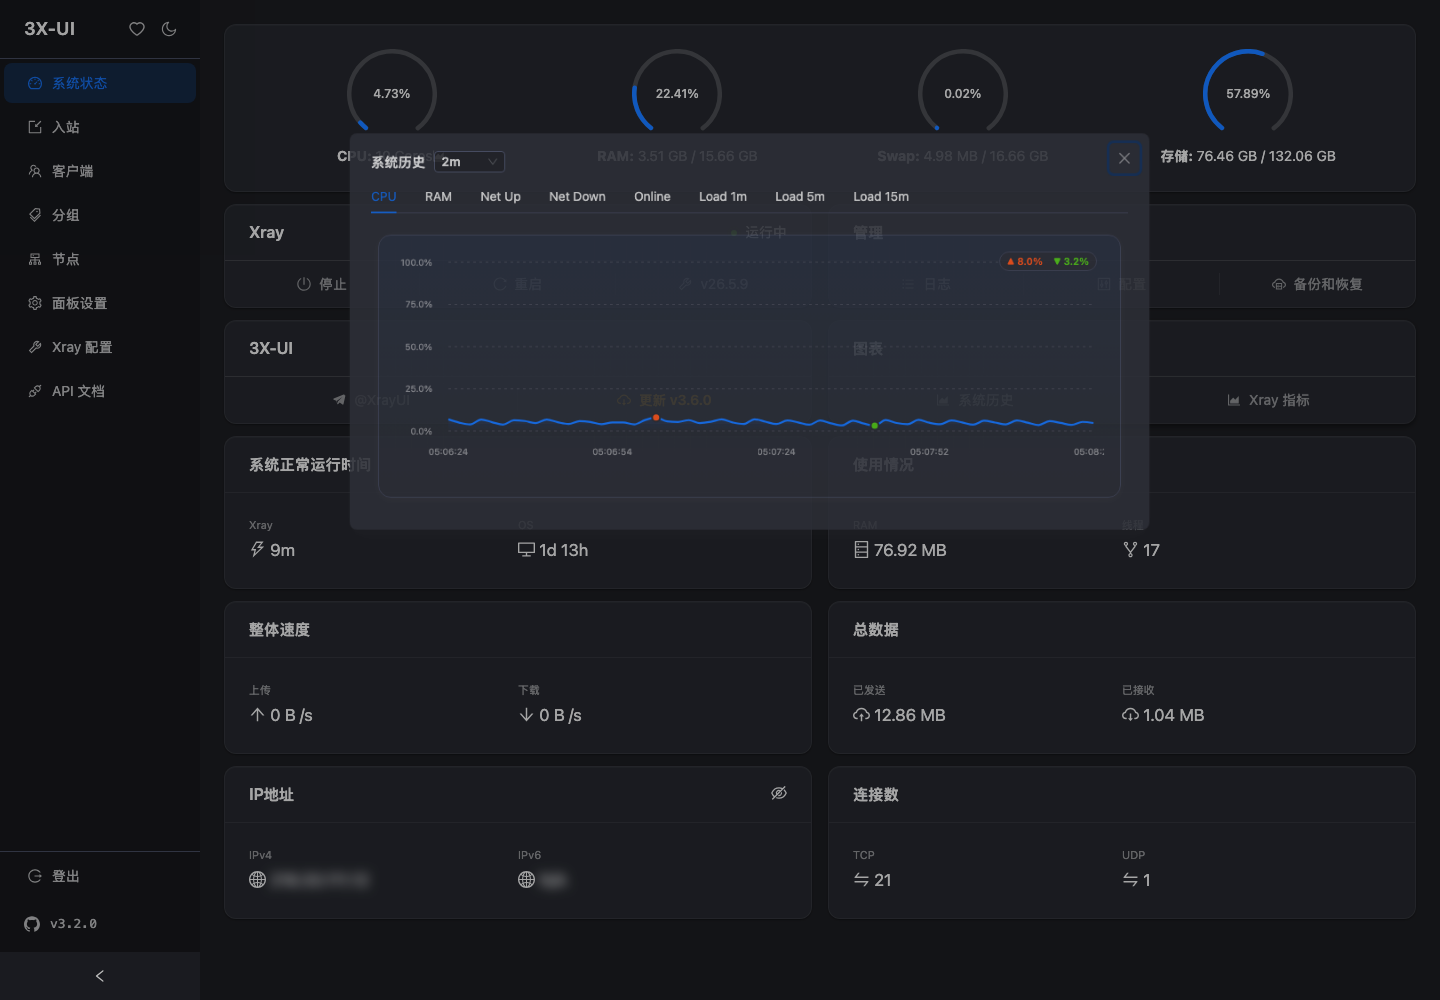Click the 05:06:24 time axis label
This screenshot has width=1440, height=1000.
448,452
